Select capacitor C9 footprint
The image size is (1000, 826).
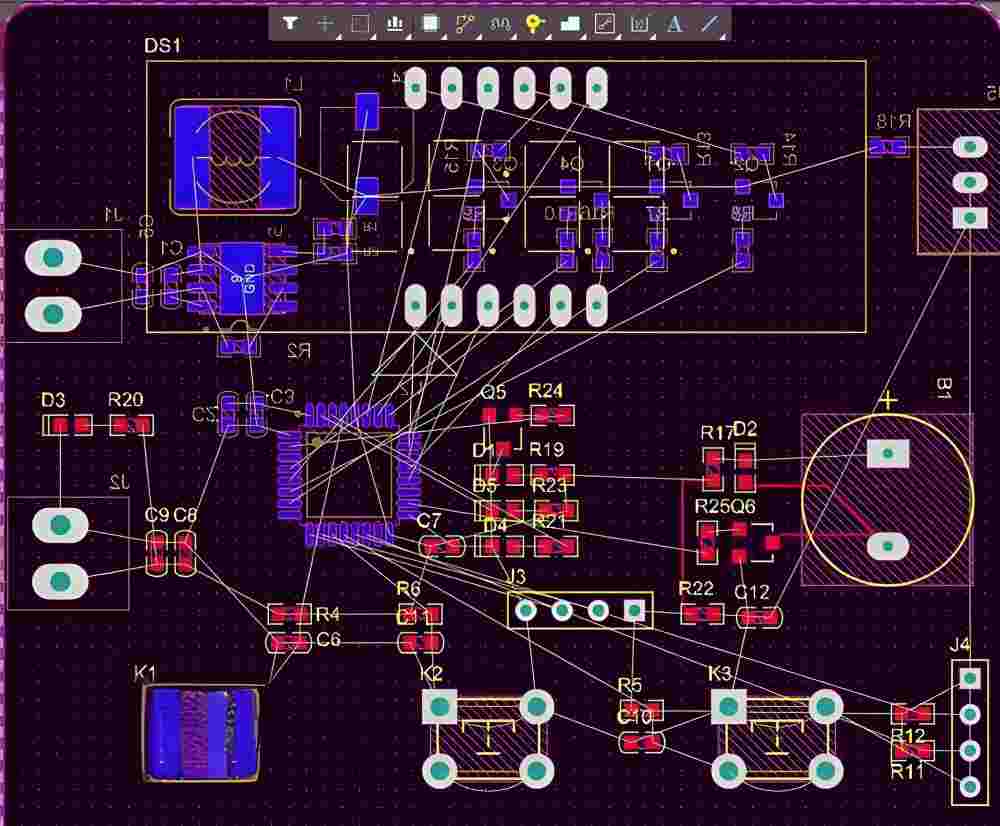[x=156, y=552]
